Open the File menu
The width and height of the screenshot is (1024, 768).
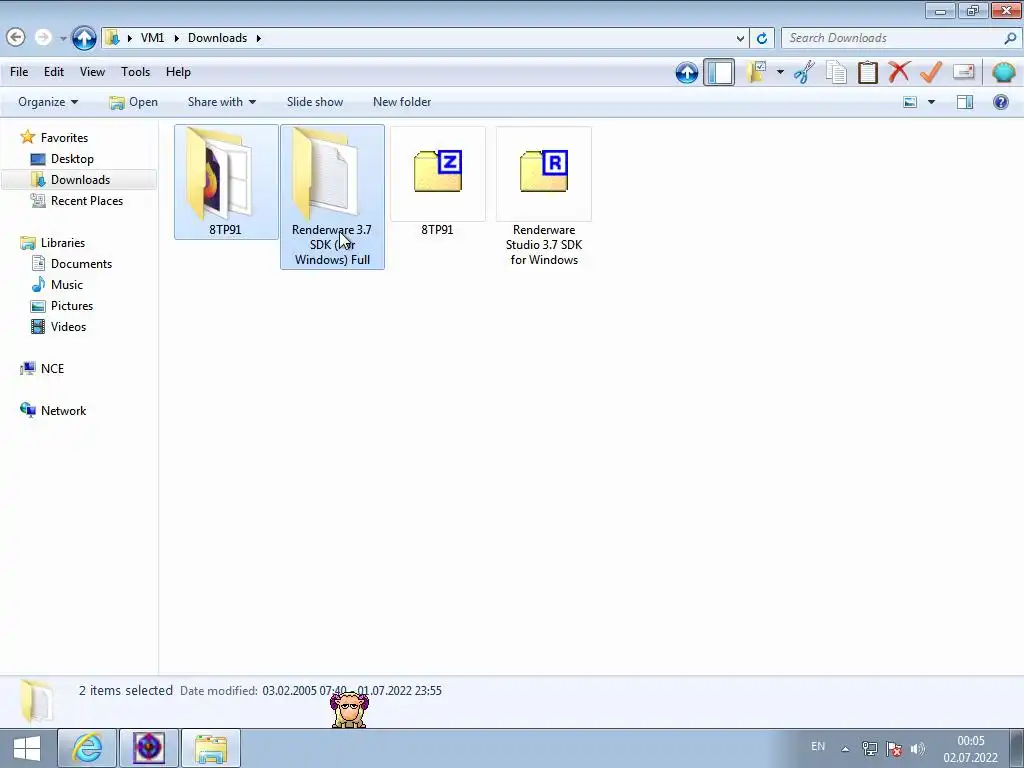click(19, 72)
